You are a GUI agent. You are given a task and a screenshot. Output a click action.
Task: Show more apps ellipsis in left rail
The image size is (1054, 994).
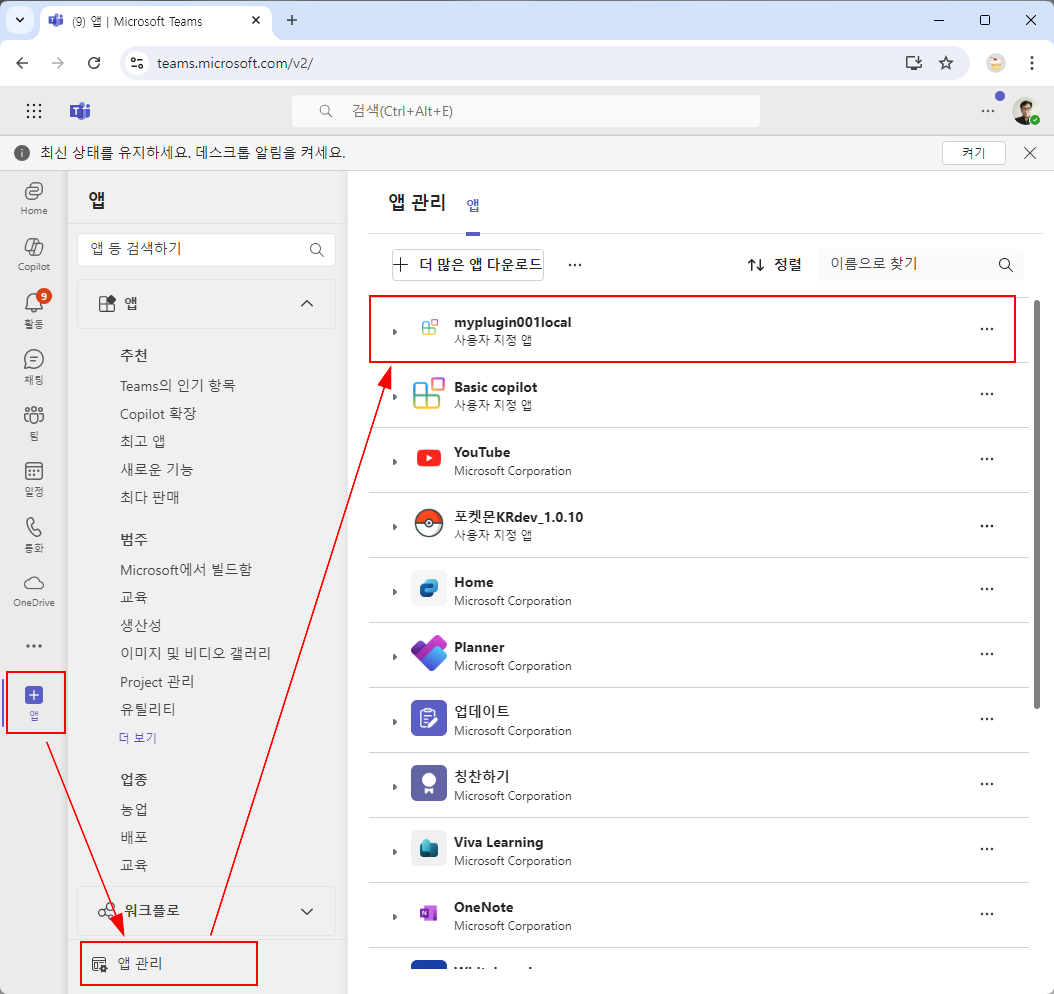point(34,646)
